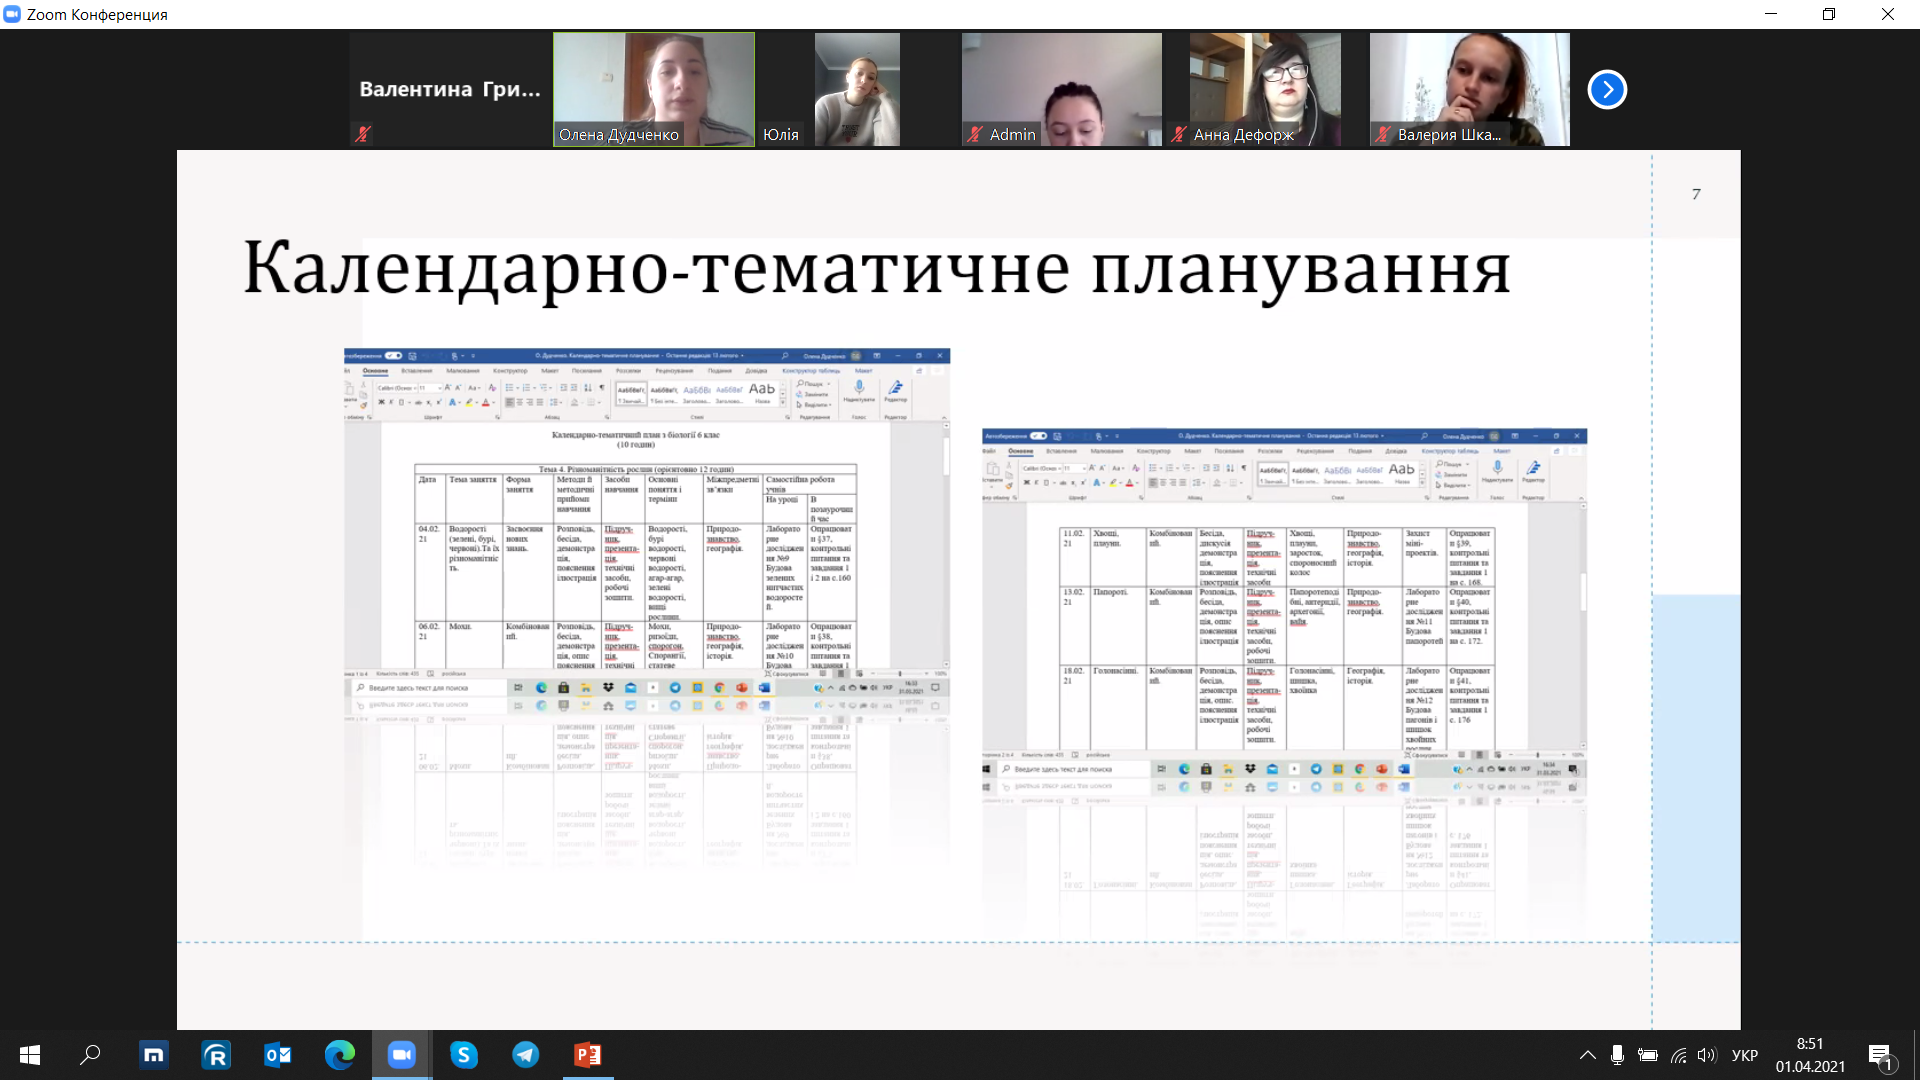This screenshot has width=1920, height=1080.
Task: Open the volume control in tray
Action: [x=1707, y=1055]
